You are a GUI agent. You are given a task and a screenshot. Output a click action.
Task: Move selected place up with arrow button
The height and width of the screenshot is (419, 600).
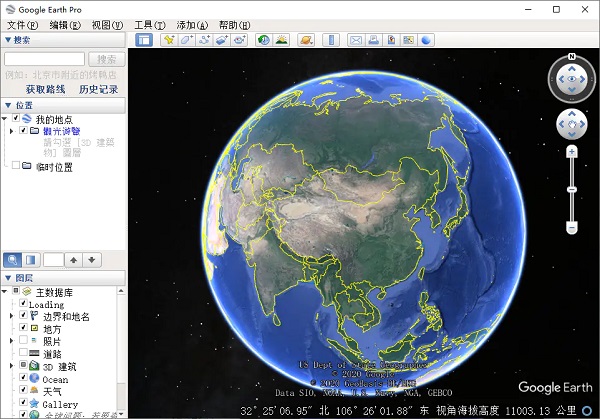coord(73,260)
